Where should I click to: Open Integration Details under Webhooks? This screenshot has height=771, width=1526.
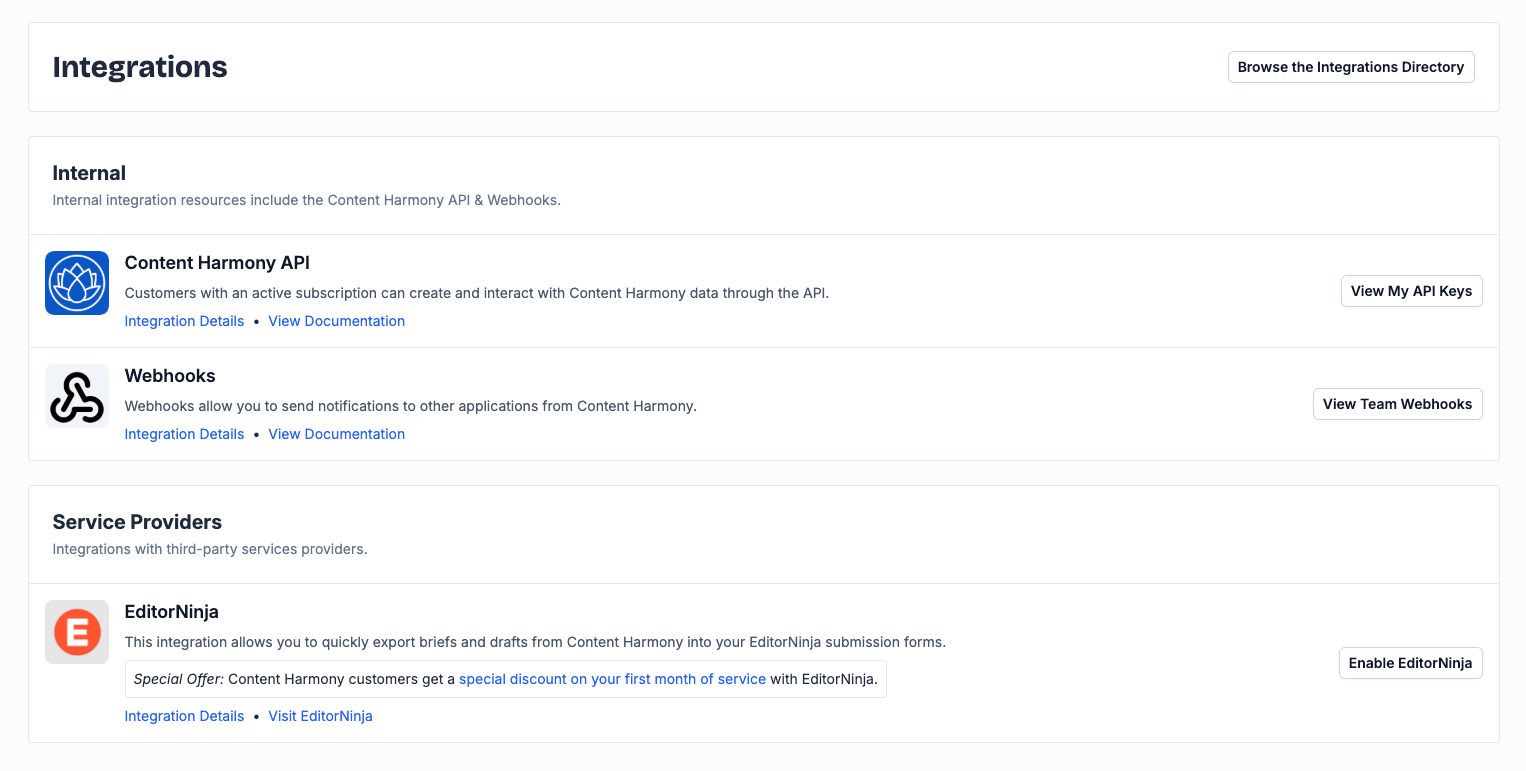point(184,434)
